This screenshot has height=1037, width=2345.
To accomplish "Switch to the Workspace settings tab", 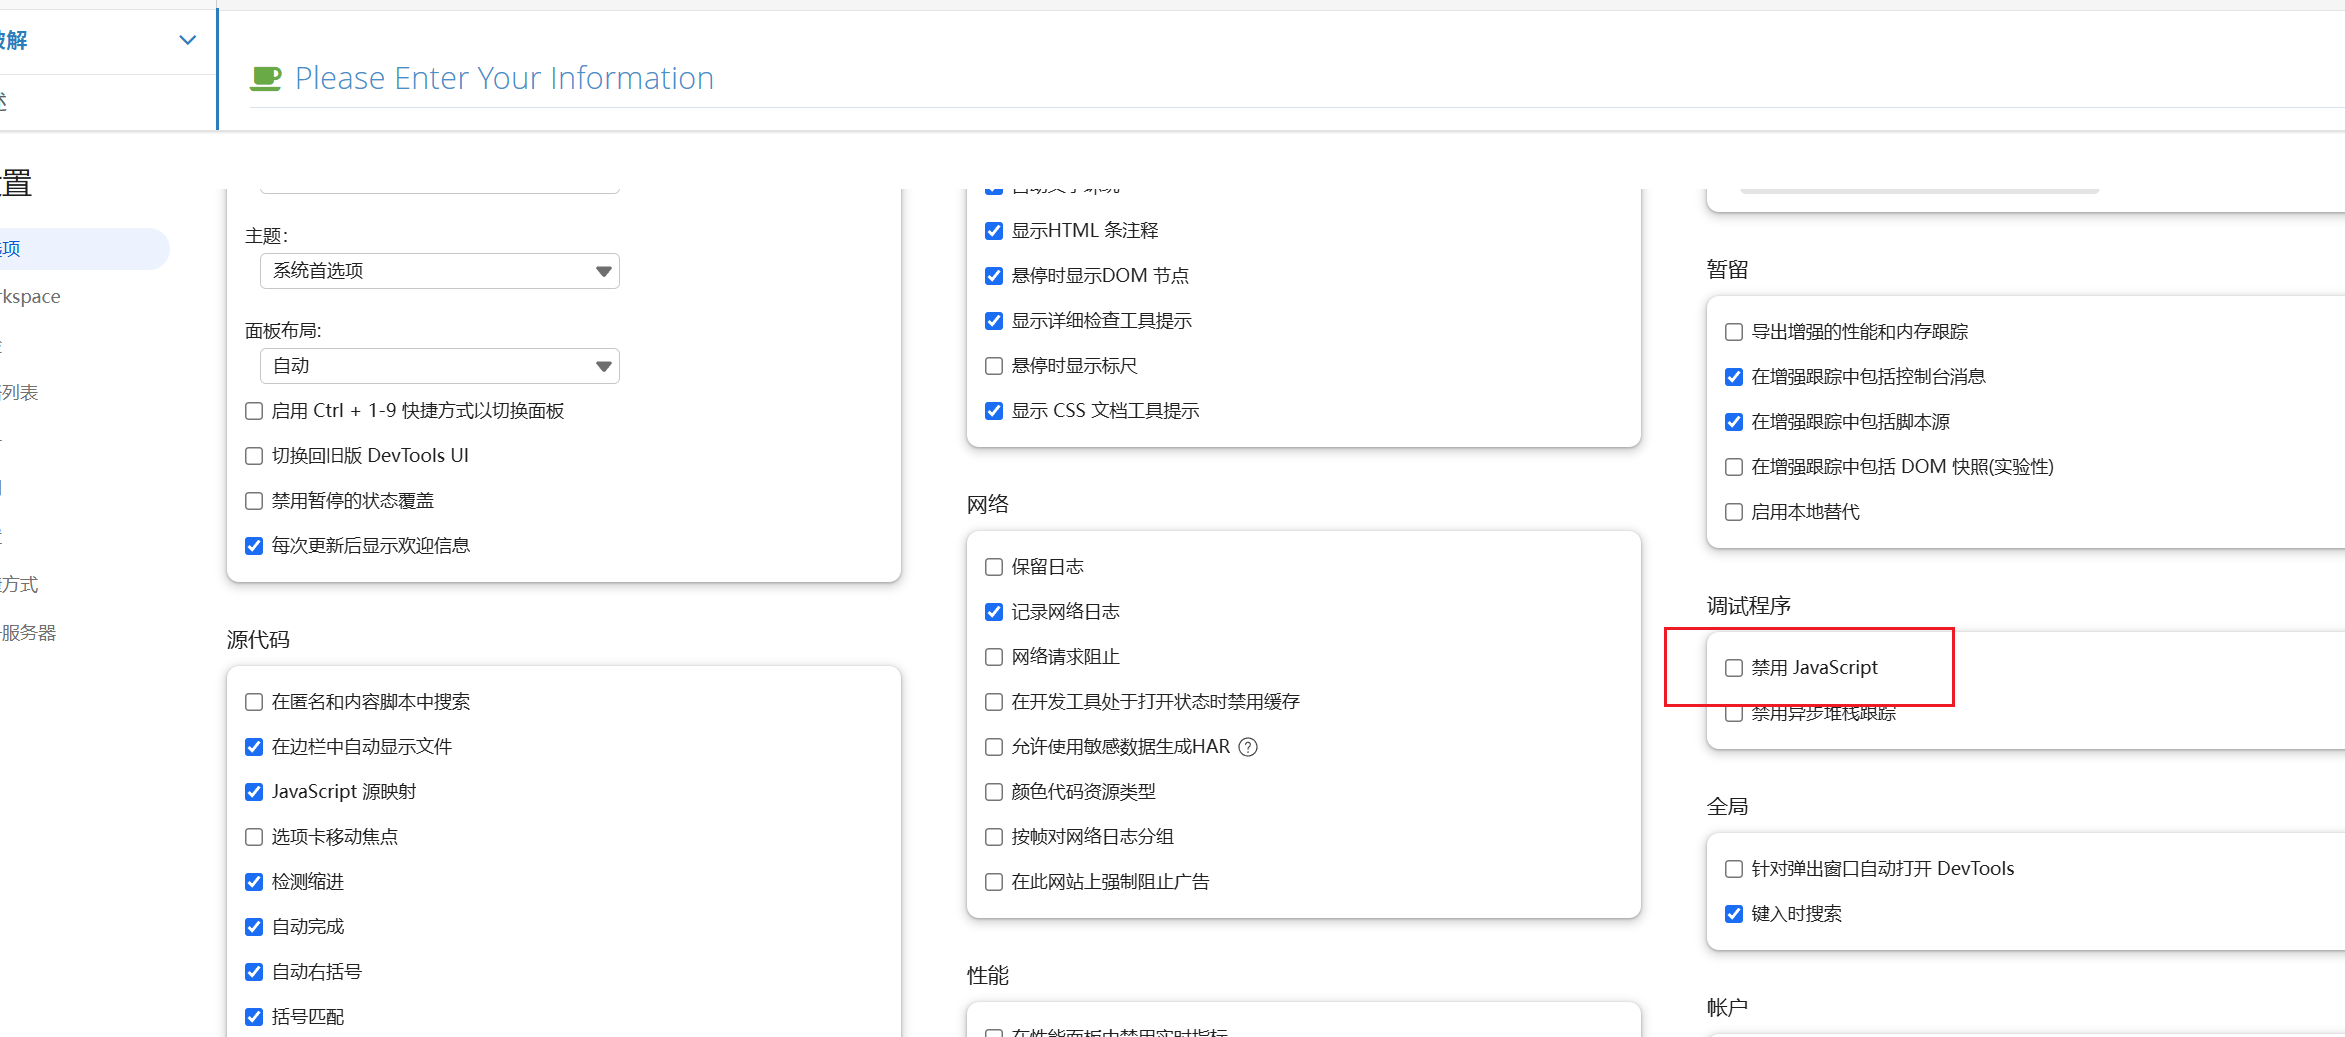I will point(30,297).
